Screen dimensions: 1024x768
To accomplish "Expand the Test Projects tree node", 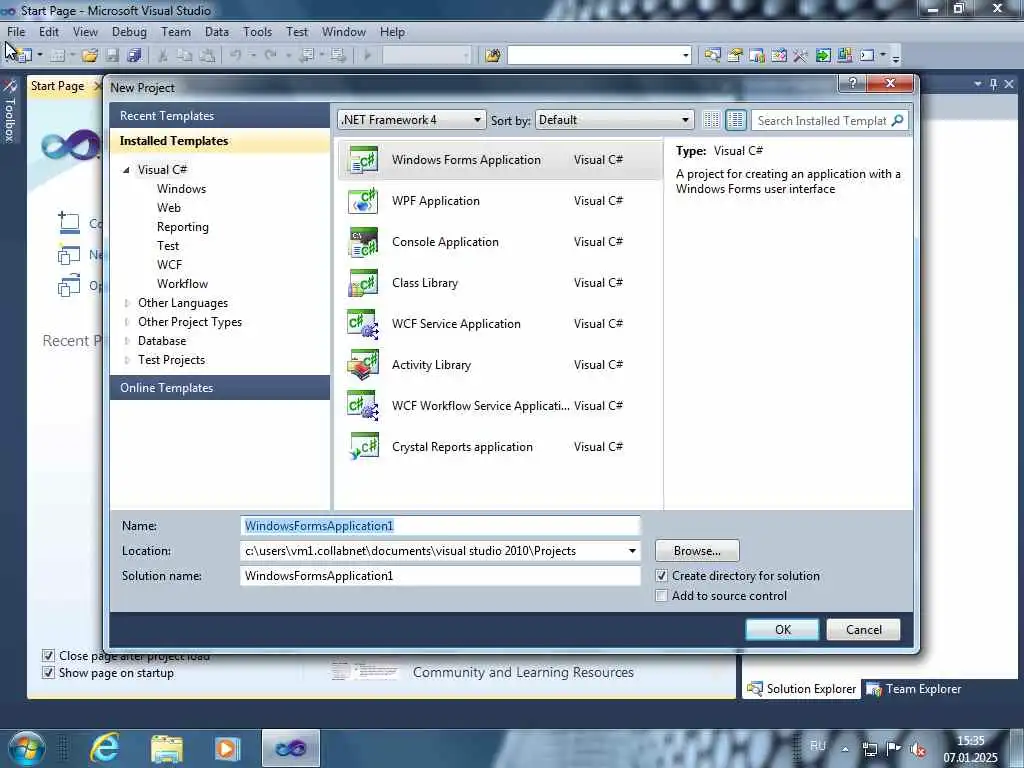I will pos(127,360).
